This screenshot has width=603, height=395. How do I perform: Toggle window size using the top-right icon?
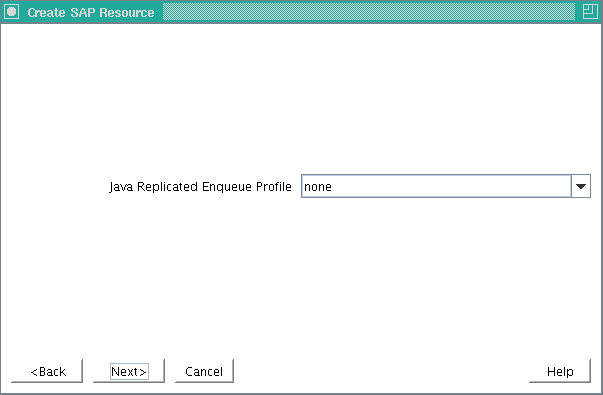[590, 12]
